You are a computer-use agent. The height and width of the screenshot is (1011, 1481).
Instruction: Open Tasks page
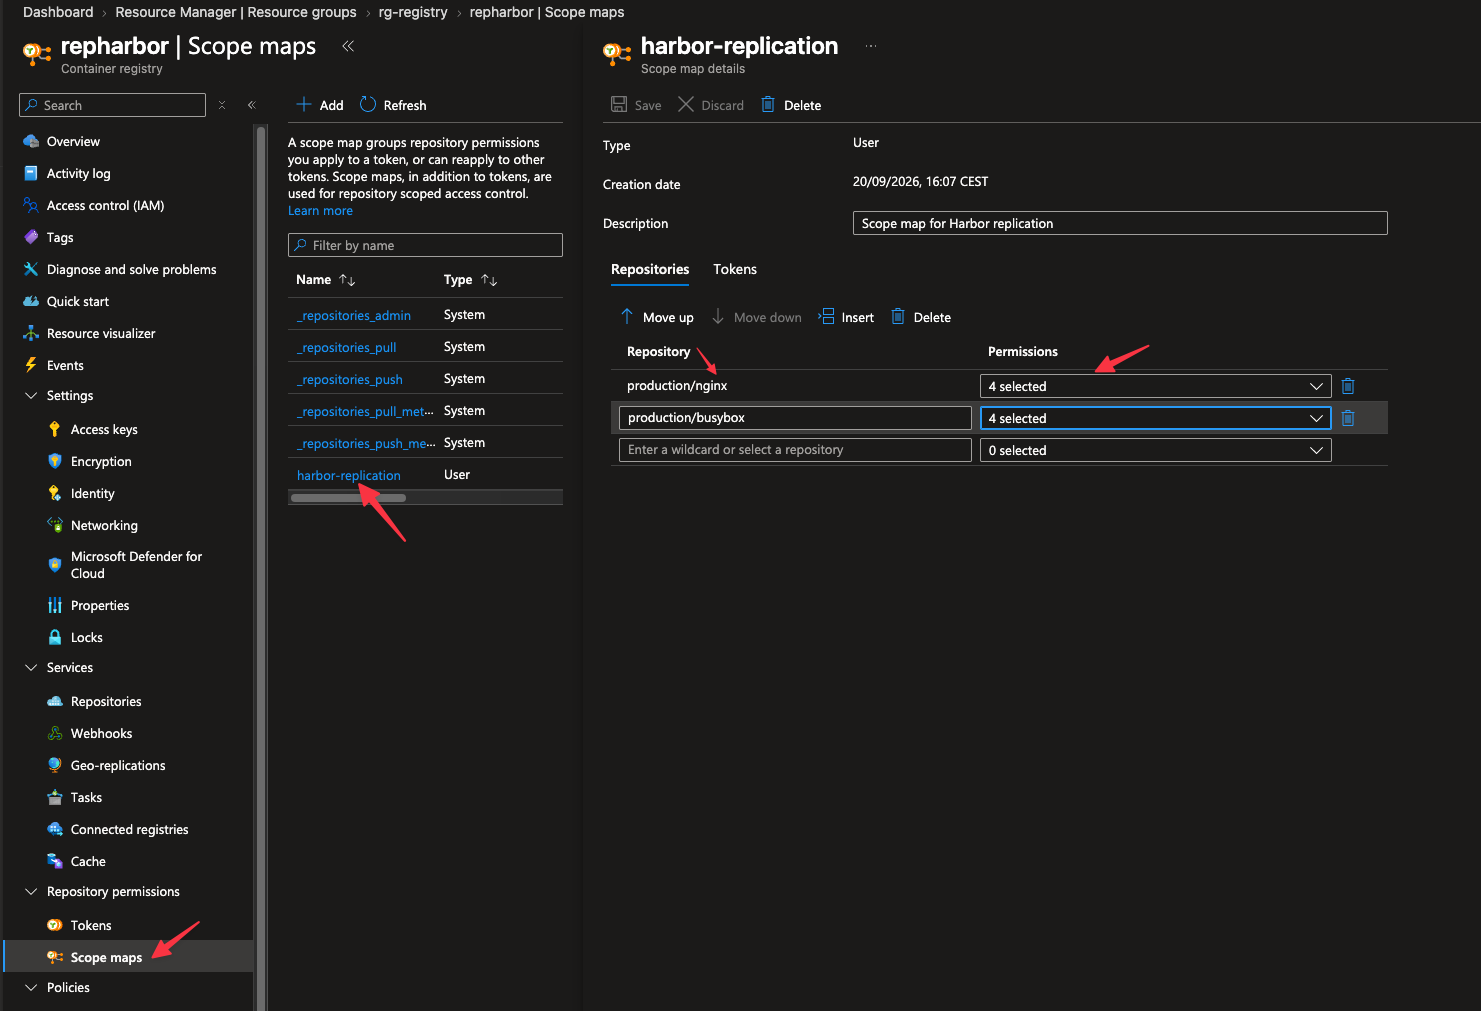(x=86, y=797)
